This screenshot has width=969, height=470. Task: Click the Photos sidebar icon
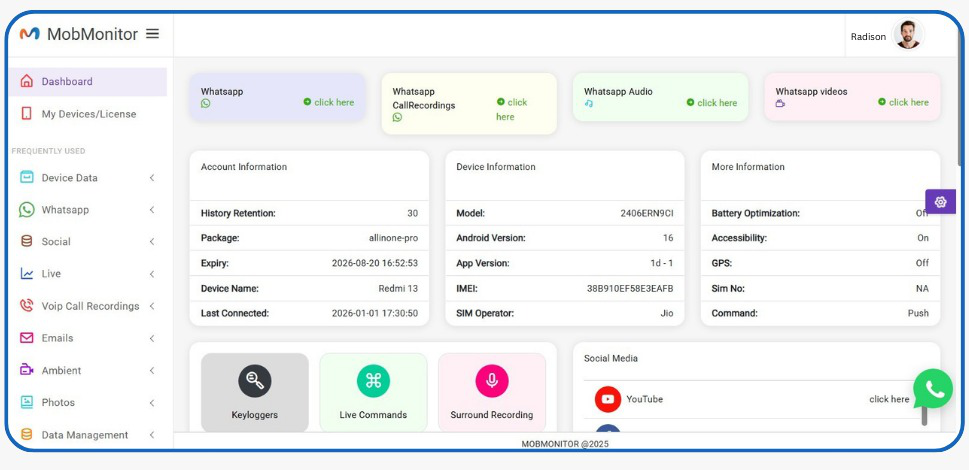point(27,402)
